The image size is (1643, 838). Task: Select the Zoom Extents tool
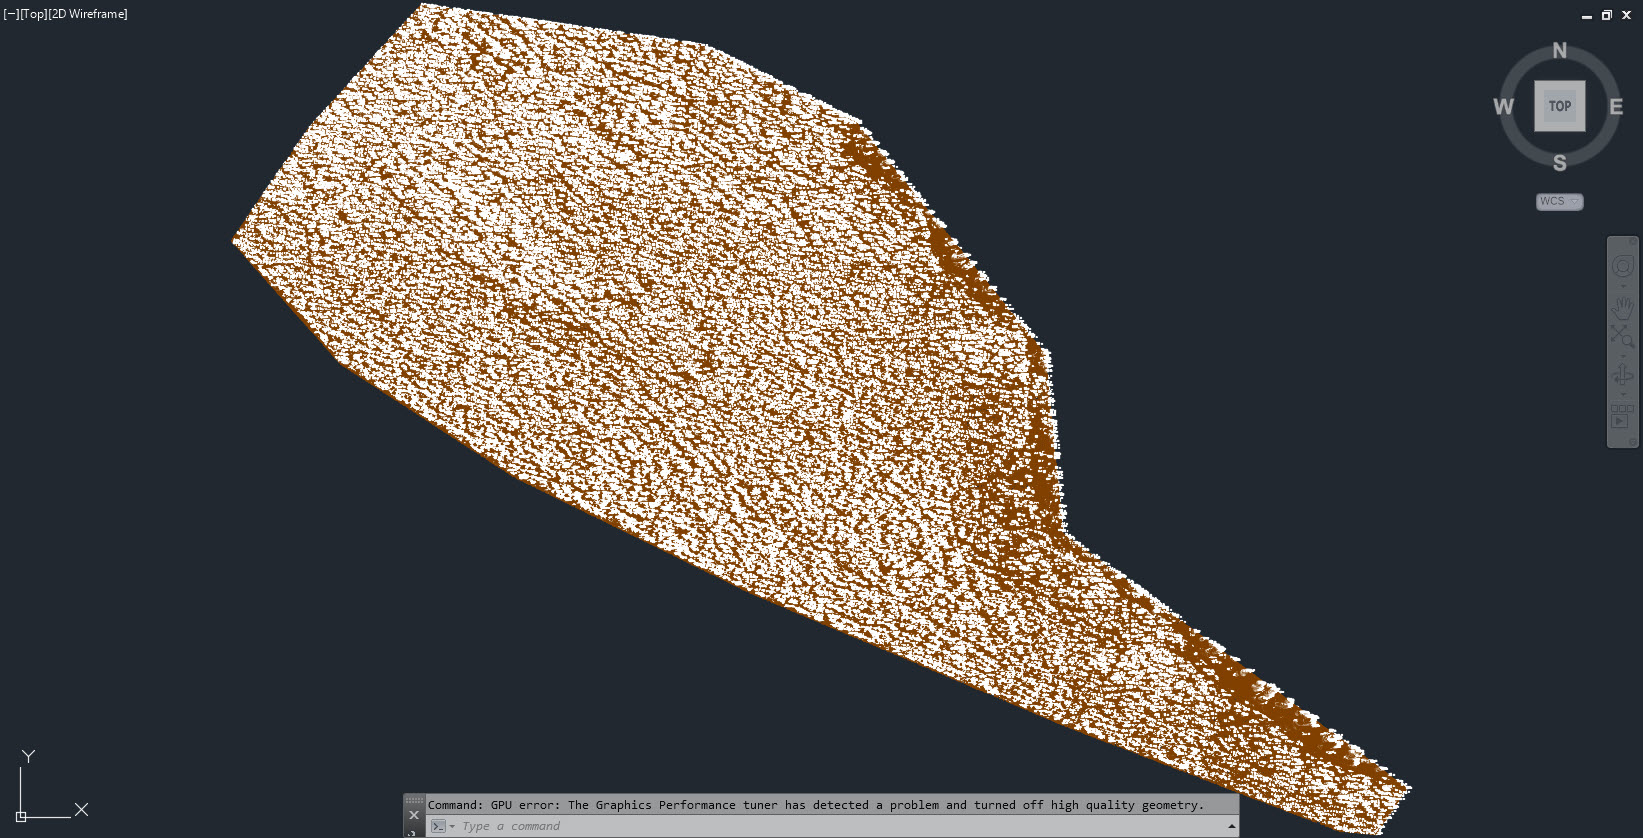(1622, 337)
